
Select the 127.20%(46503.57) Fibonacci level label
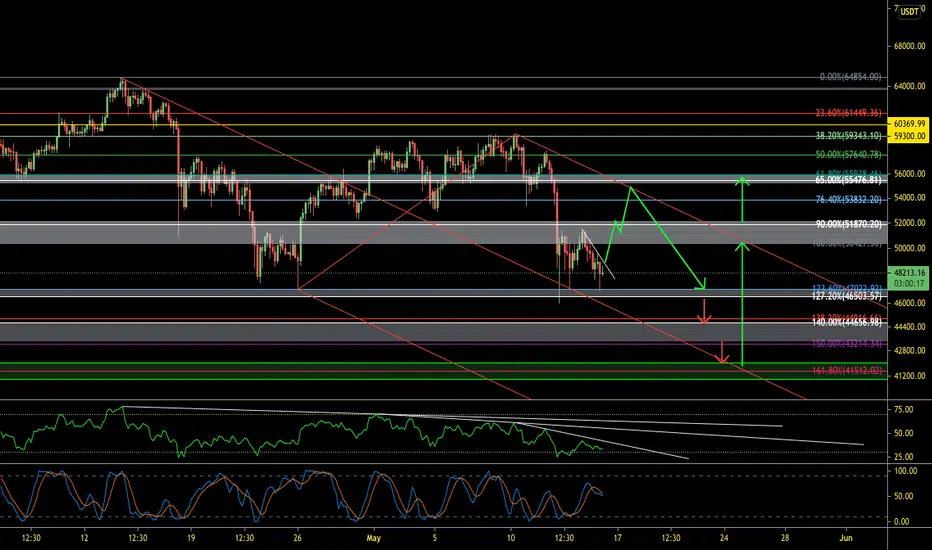coord(847,296)
